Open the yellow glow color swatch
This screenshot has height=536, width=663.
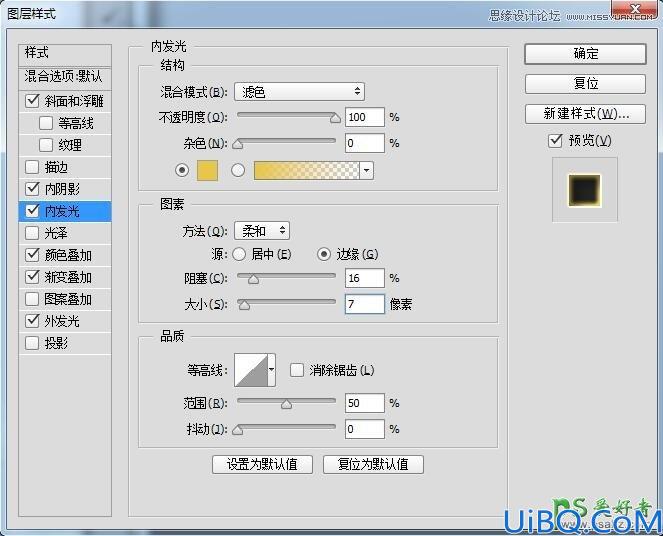208,170
